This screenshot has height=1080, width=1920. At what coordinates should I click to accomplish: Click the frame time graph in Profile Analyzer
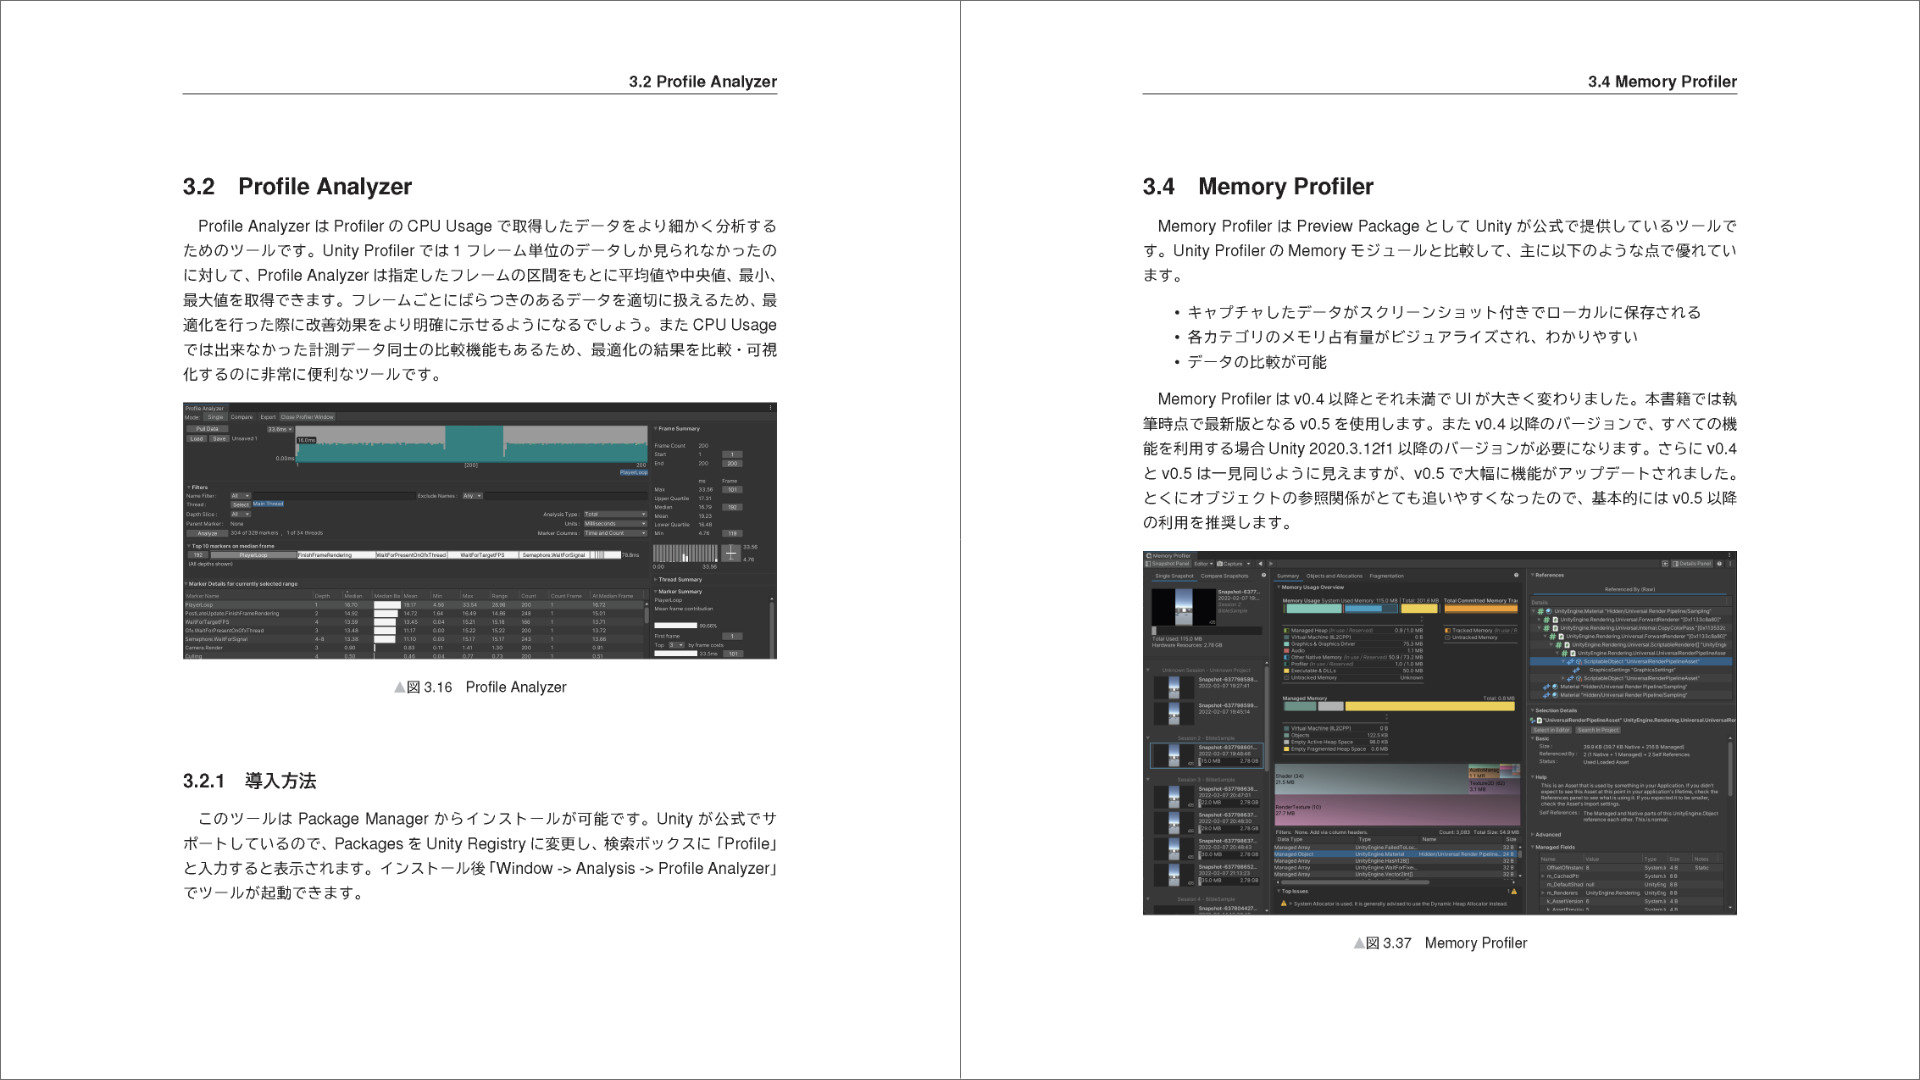(472, 444)
